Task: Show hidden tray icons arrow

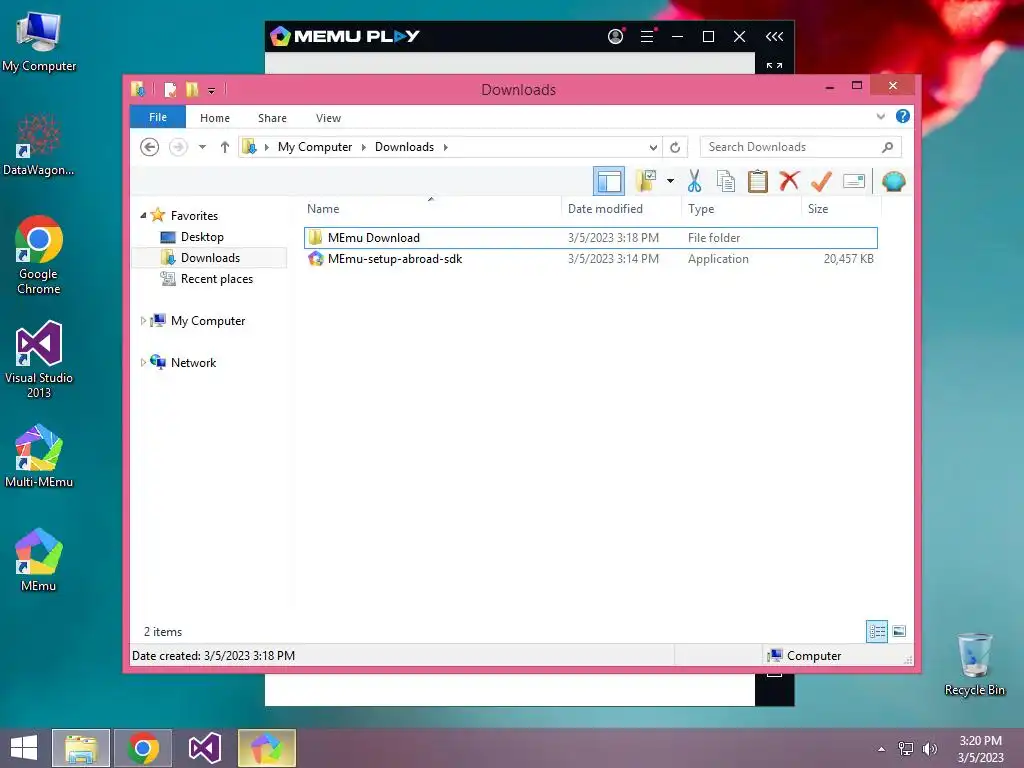Action: [x=882, y=749]
